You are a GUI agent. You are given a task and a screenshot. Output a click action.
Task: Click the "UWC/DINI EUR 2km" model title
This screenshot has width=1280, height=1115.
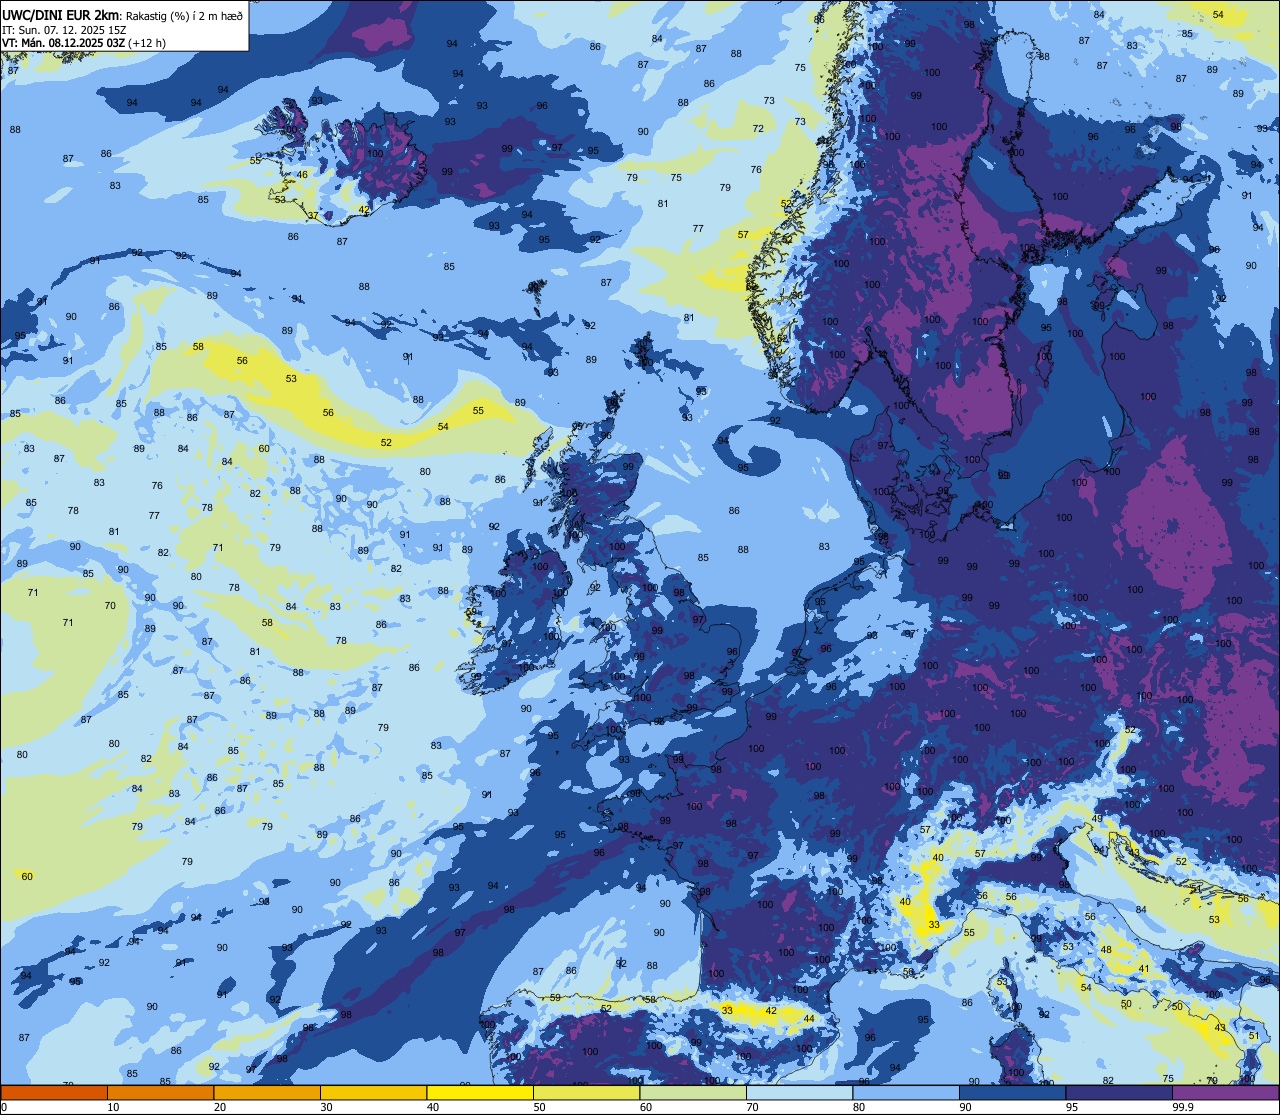point(60,15)
